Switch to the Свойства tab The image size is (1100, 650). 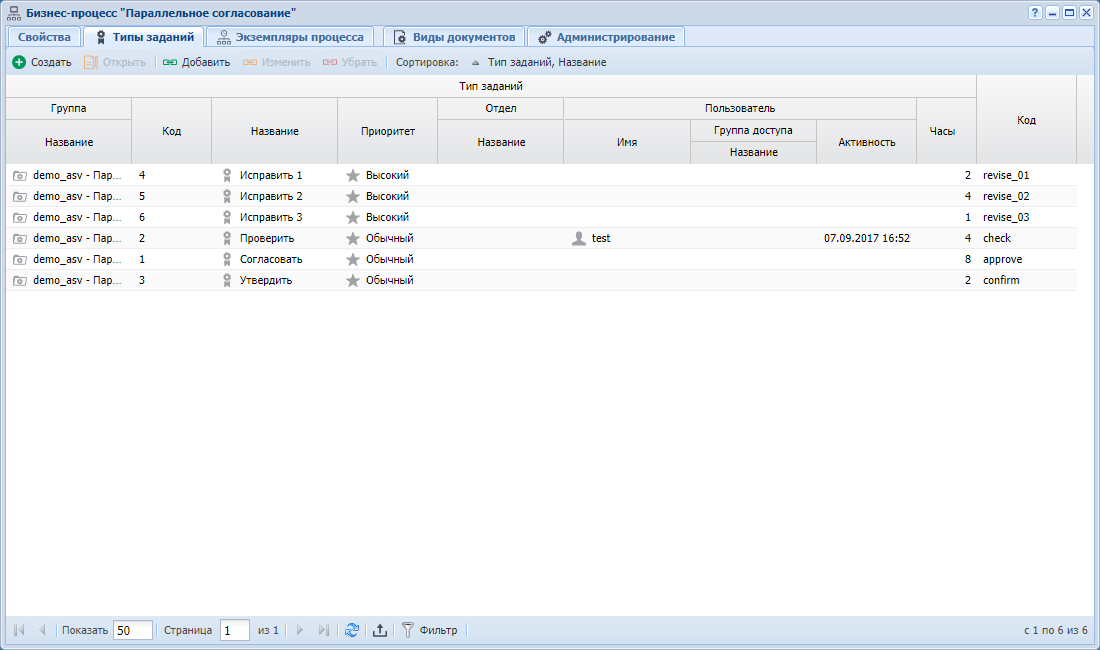click(44, 37)
